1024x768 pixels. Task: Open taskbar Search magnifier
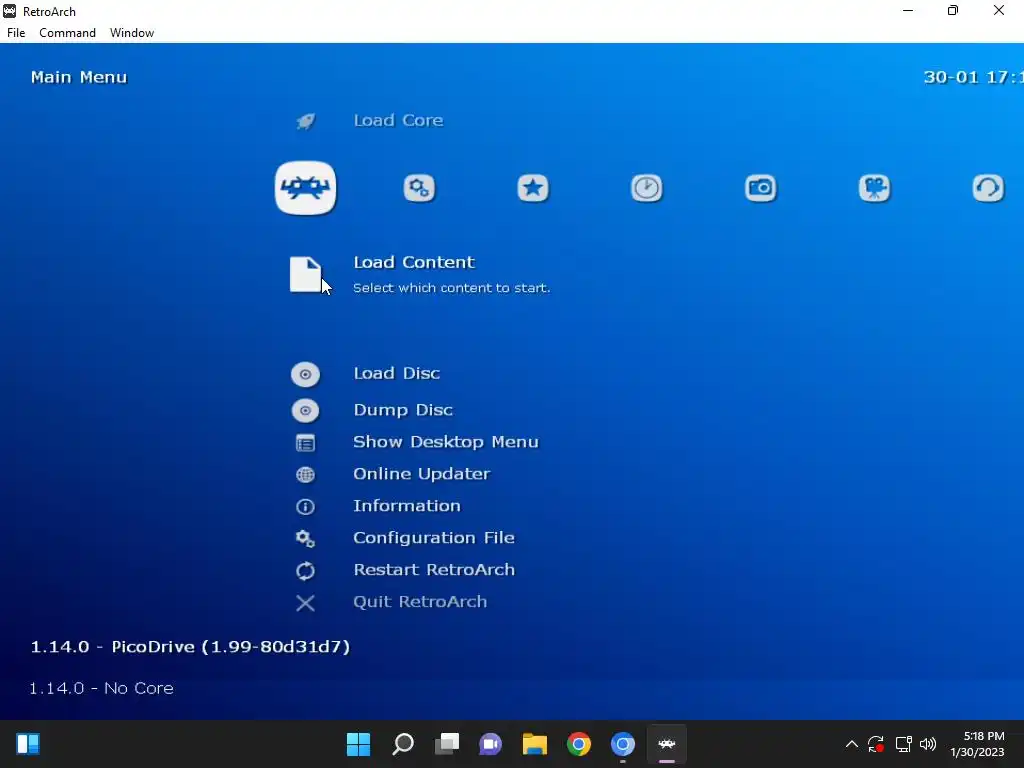click(403, 744)
